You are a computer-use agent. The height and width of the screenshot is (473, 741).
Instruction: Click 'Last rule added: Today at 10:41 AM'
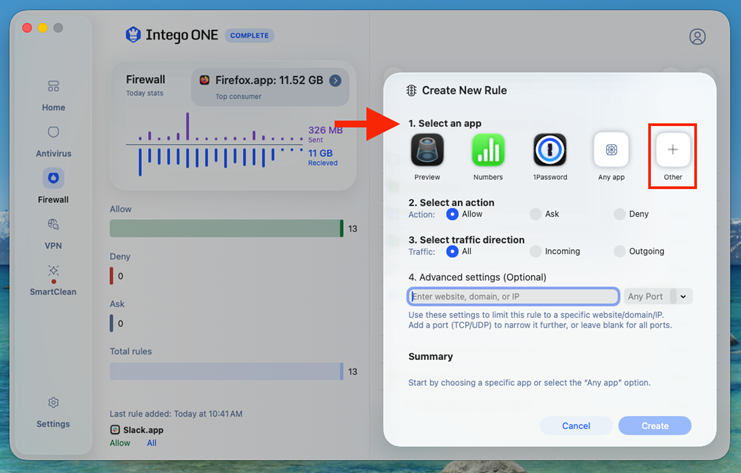[x=176, y=414]
